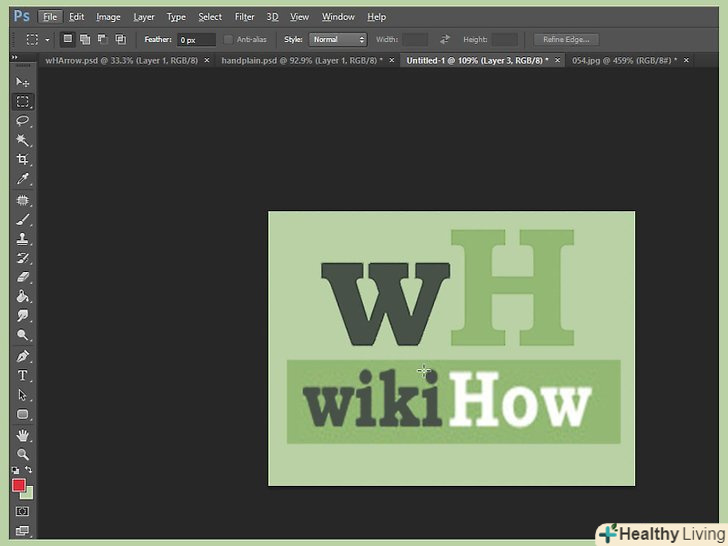
Task: Click the Refine Edge button
Action: click(566, 40)
